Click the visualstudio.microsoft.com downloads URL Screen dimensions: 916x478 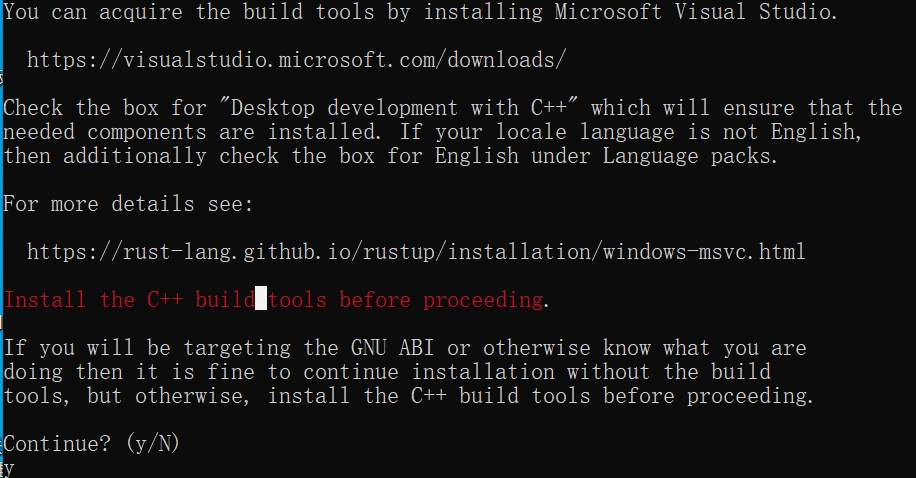(x=296, y=60)
